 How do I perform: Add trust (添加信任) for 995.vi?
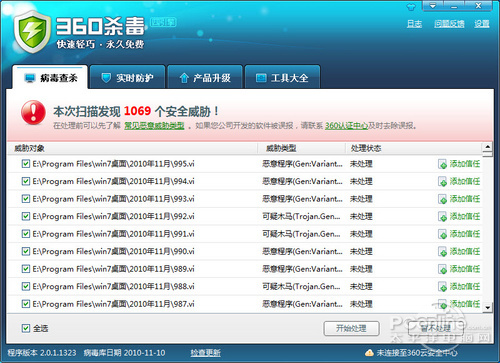[x=465, y=164]
